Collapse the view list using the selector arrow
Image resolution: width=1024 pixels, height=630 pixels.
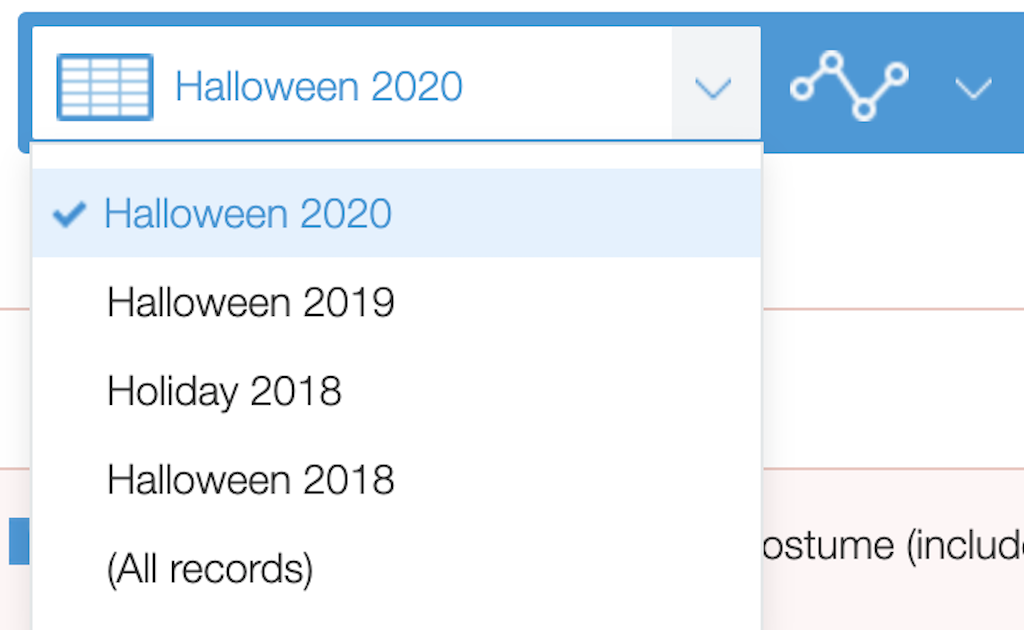coord(713,88)
